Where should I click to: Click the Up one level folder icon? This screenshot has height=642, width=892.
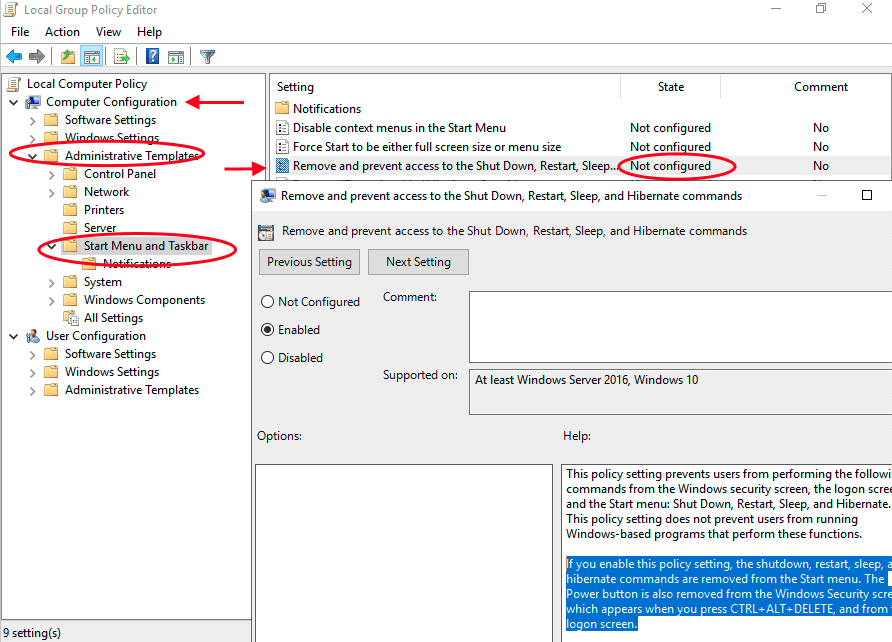(66, 56)
